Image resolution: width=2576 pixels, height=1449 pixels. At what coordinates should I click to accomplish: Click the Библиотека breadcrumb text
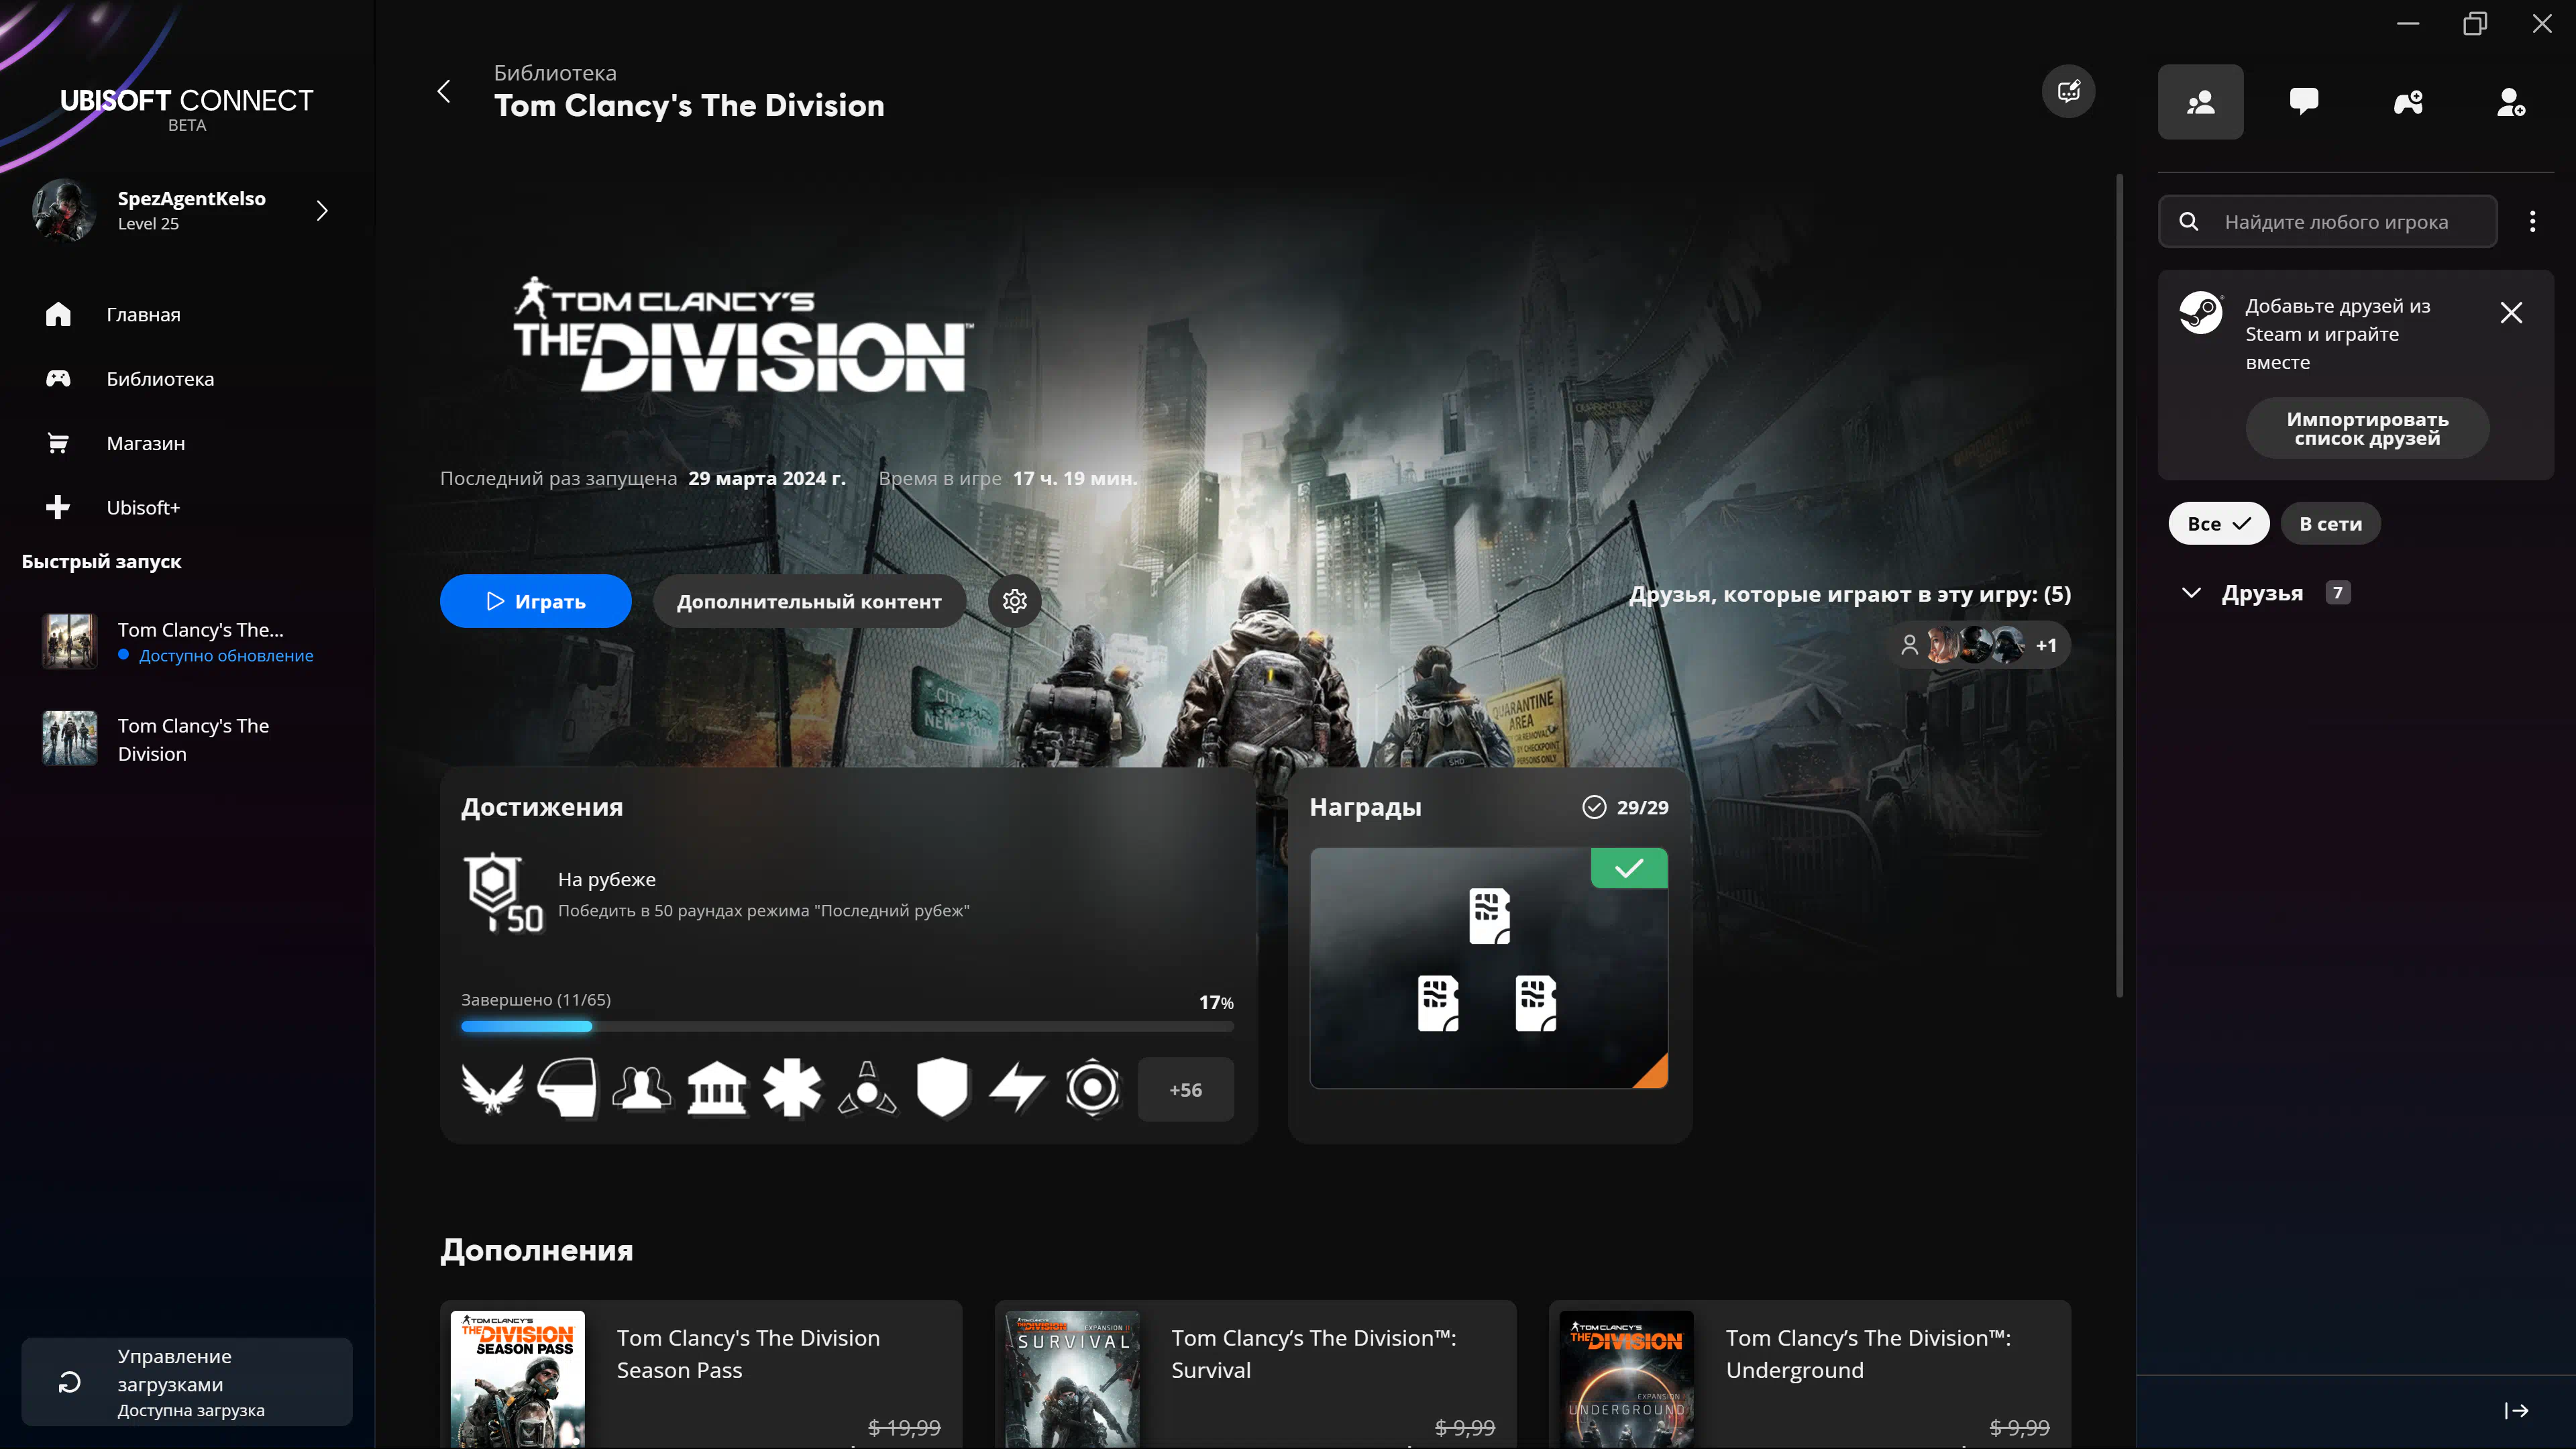555,73
